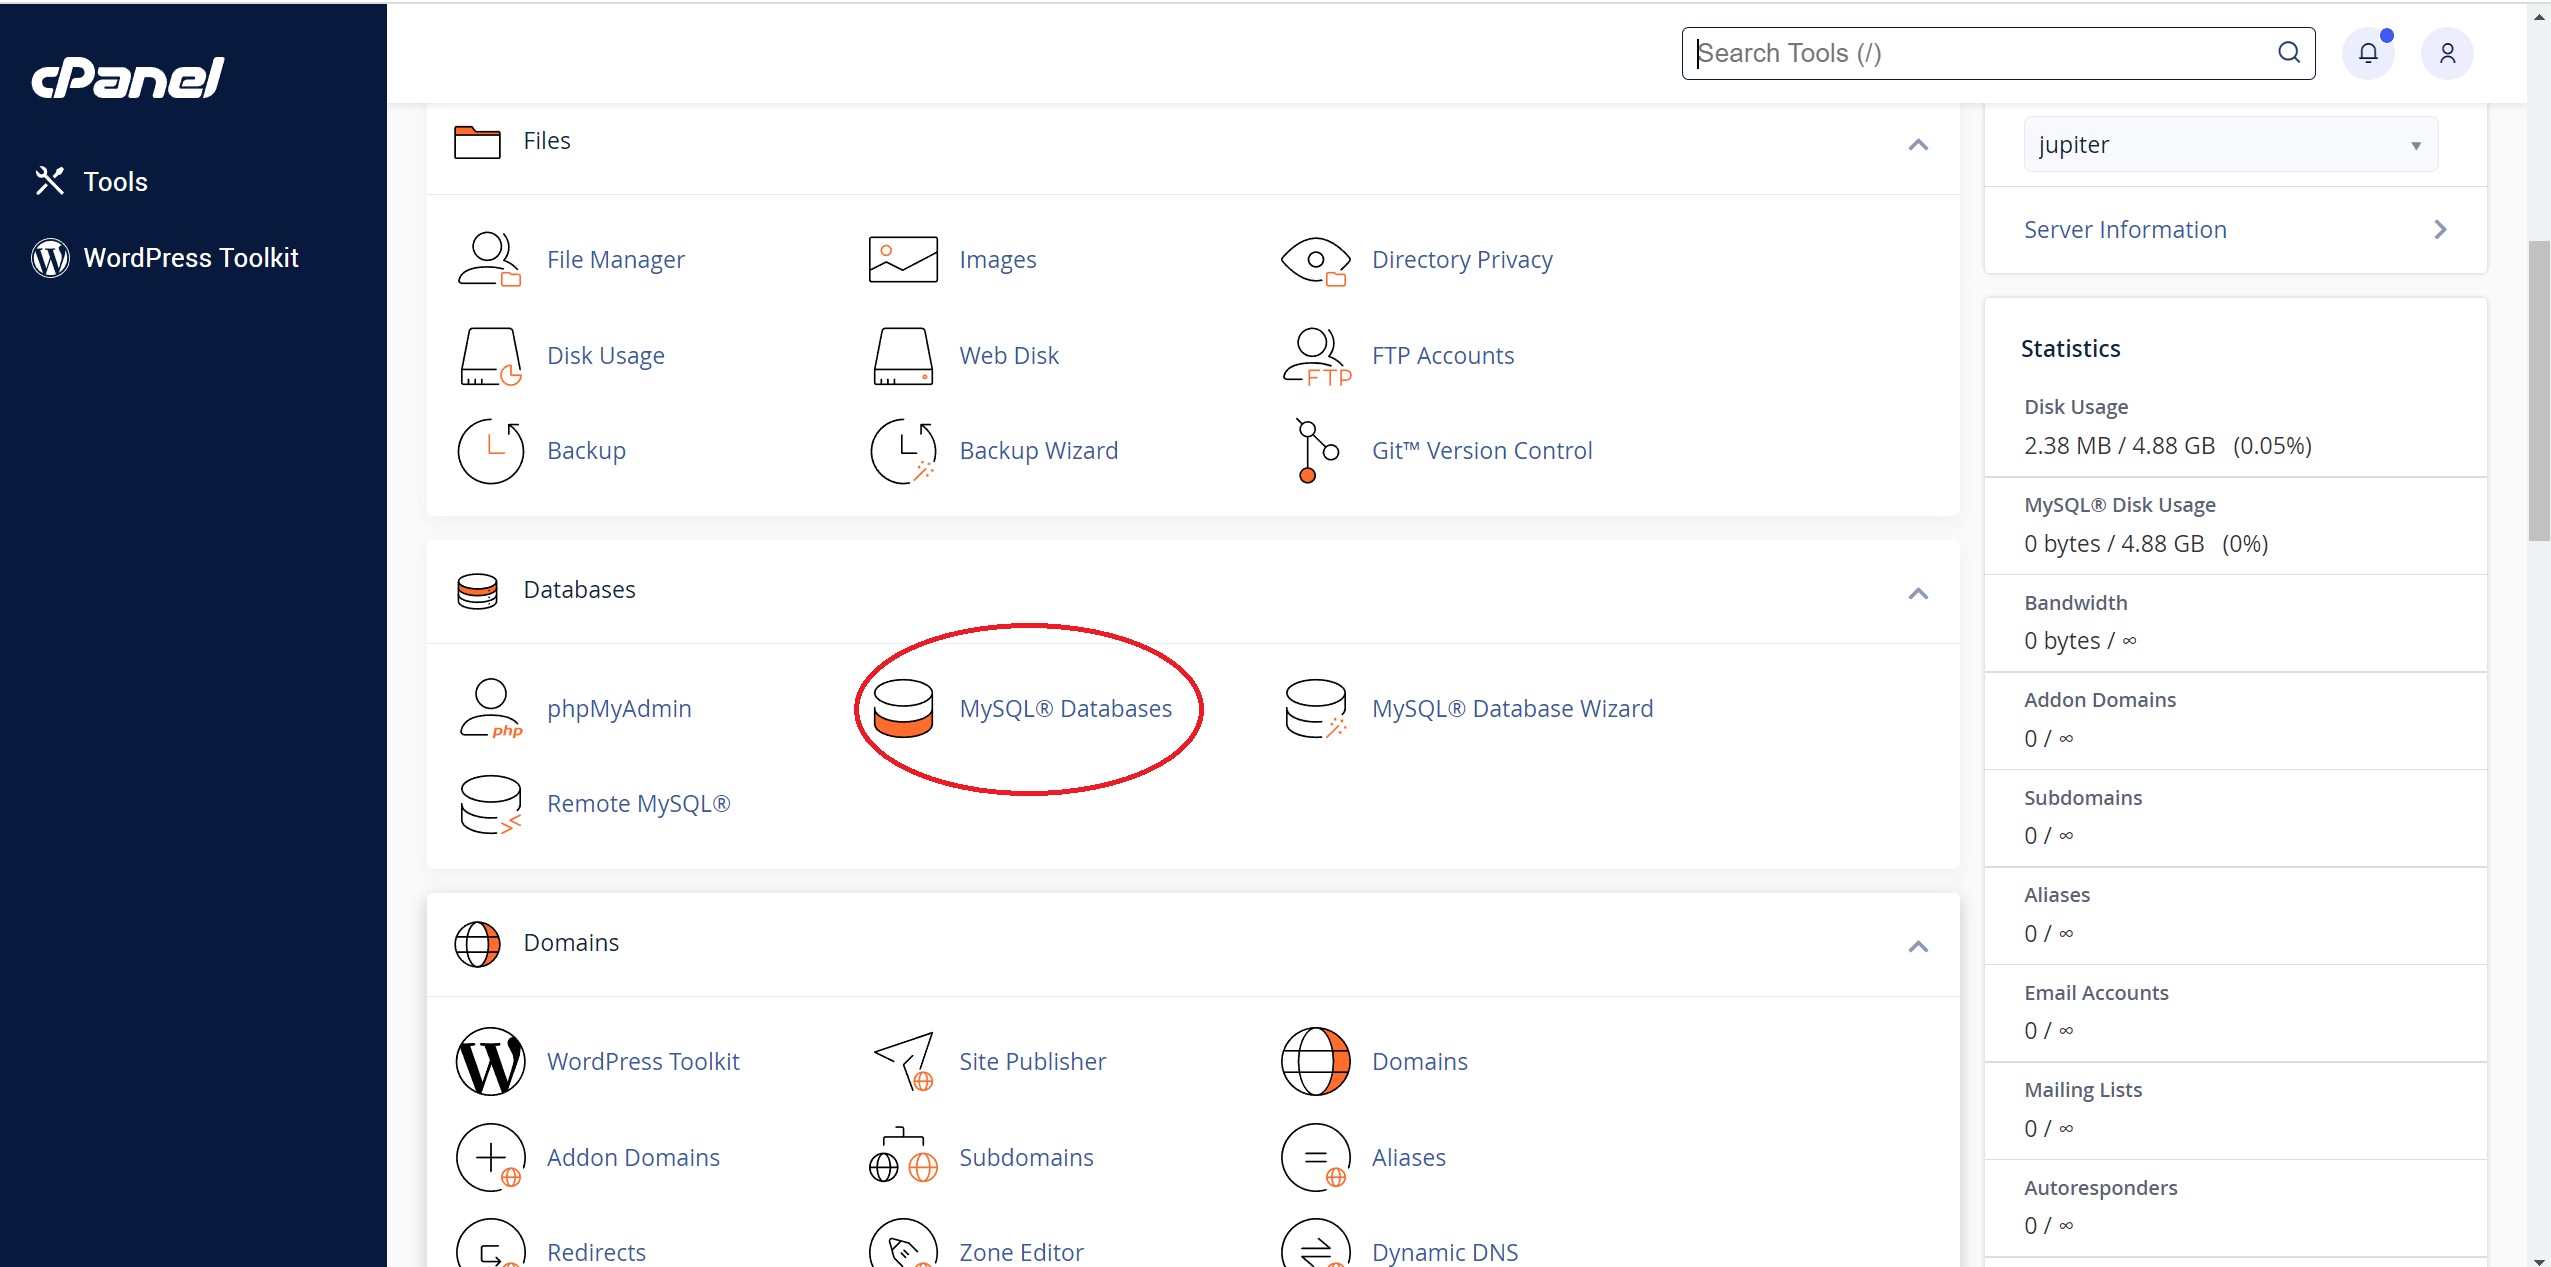The width and height of the screenshot is (2551, 1267).
Task: Open the jupiter theme dropdown
Action: point(2231,145)
